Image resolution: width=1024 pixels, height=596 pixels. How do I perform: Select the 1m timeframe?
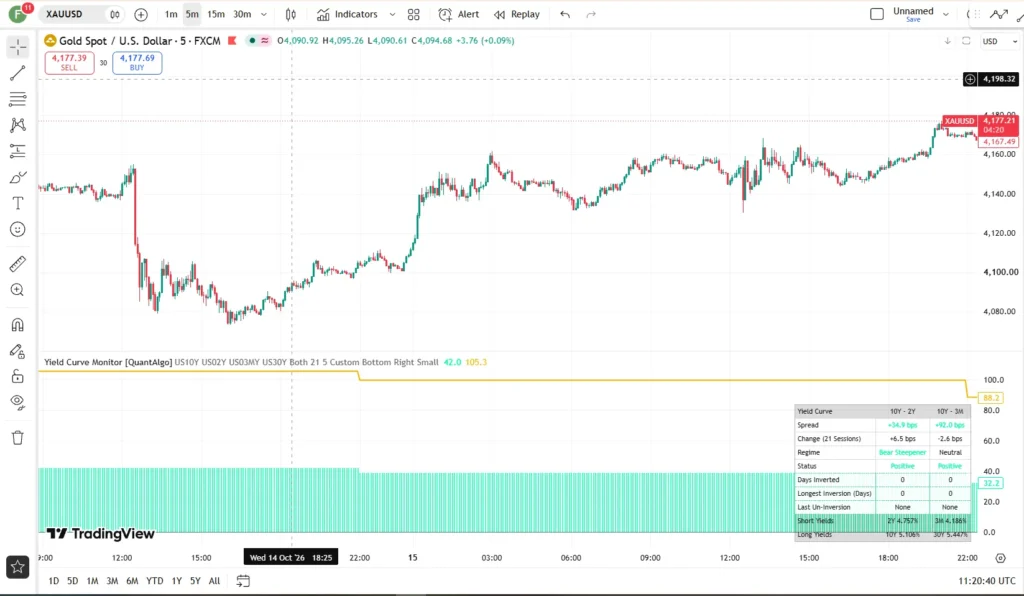pyautogui.click(x=171, y=14)
